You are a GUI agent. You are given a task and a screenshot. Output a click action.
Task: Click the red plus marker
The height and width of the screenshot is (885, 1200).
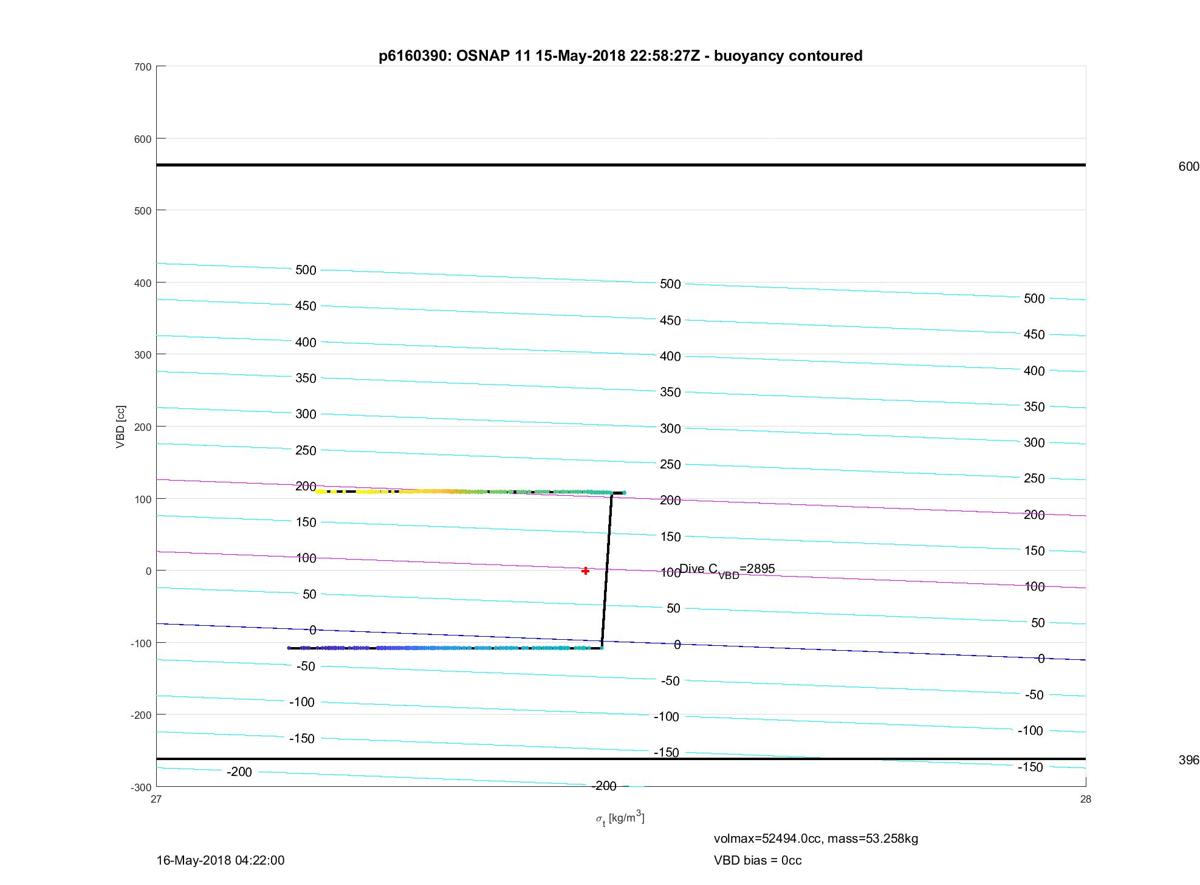click(x=585, y=571)
